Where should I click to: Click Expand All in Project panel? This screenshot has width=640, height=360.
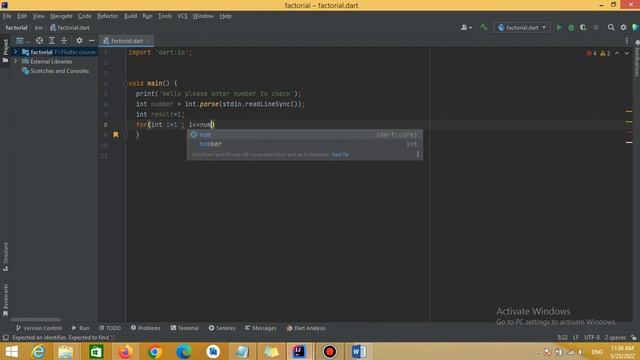(x=52, y=41)
